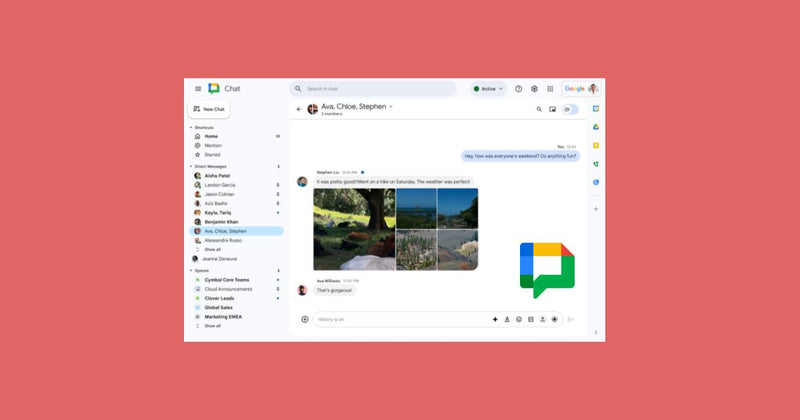Image resolution: width=800 pixels, height=420 pixels.
Task: Get add-ons with the plus icon
Action: point(596,209)
